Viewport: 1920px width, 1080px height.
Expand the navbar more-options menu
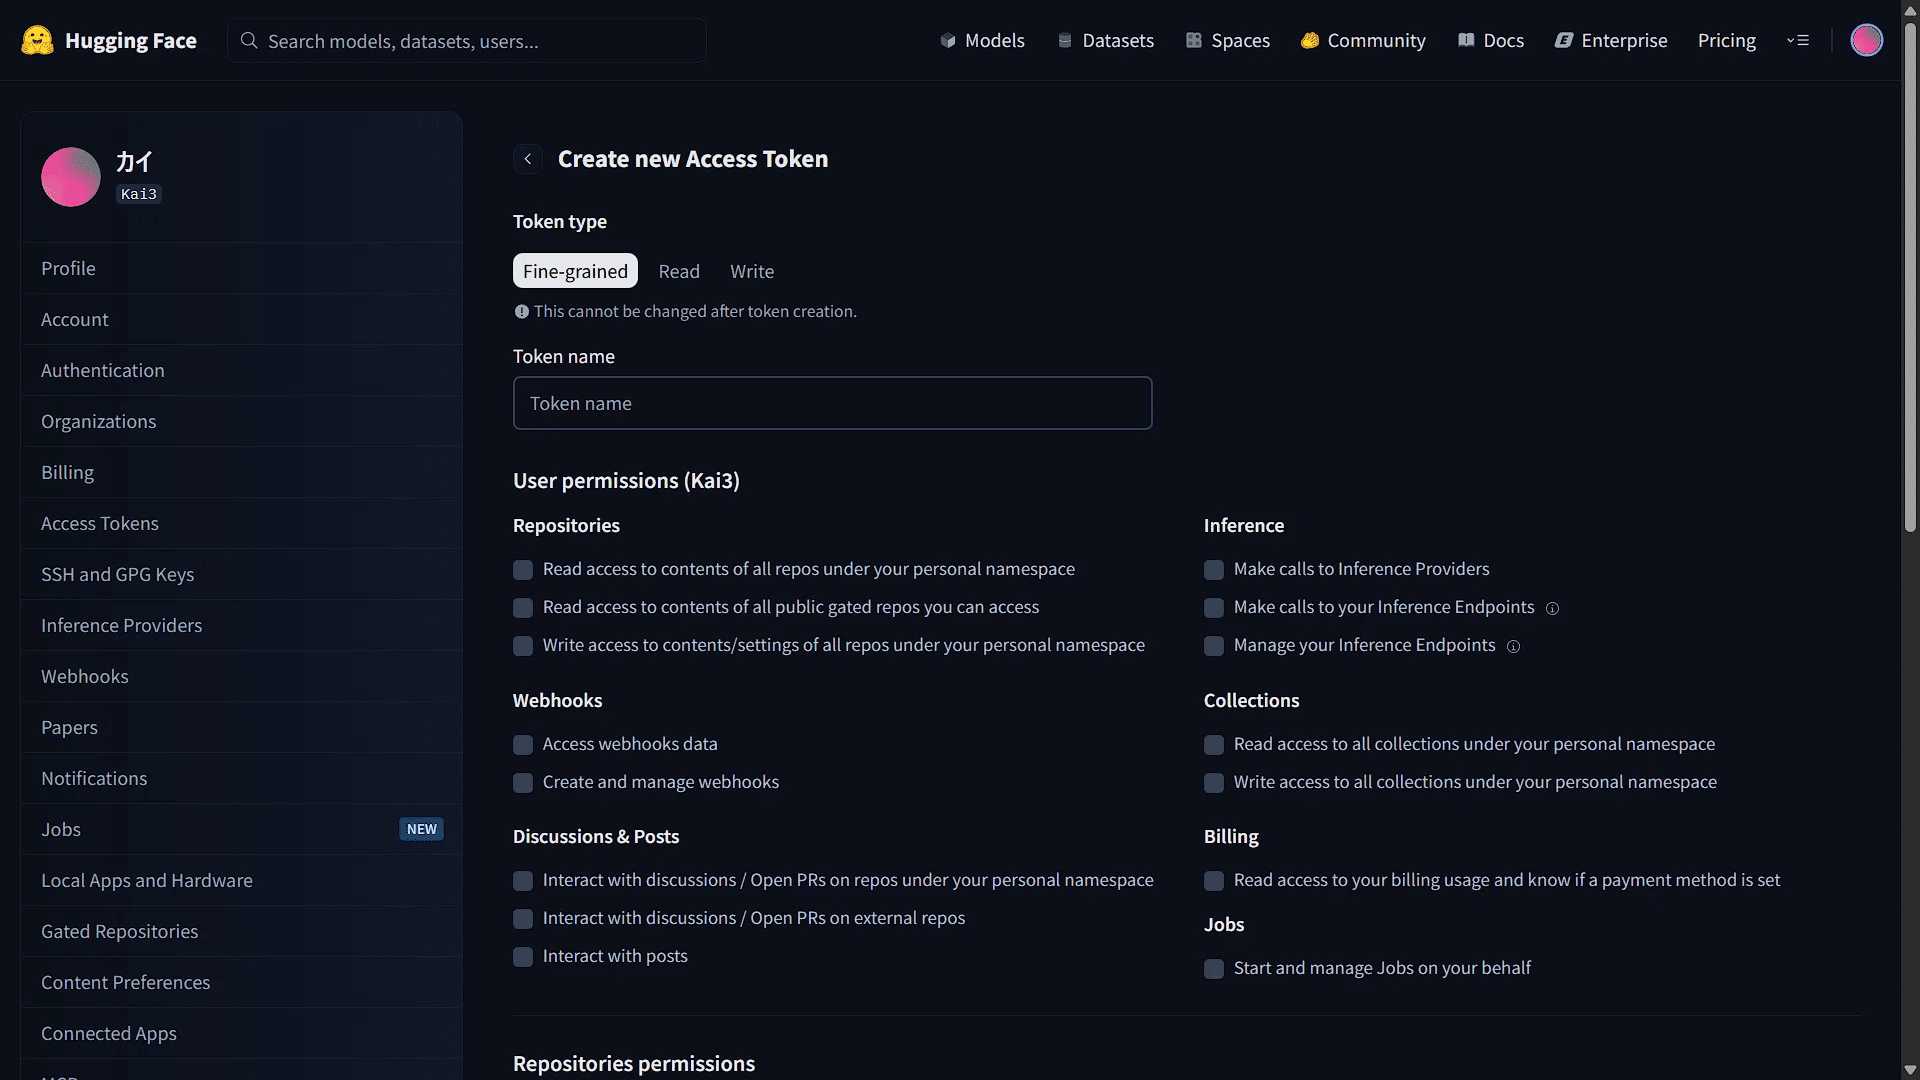[x=1798, y=41]
